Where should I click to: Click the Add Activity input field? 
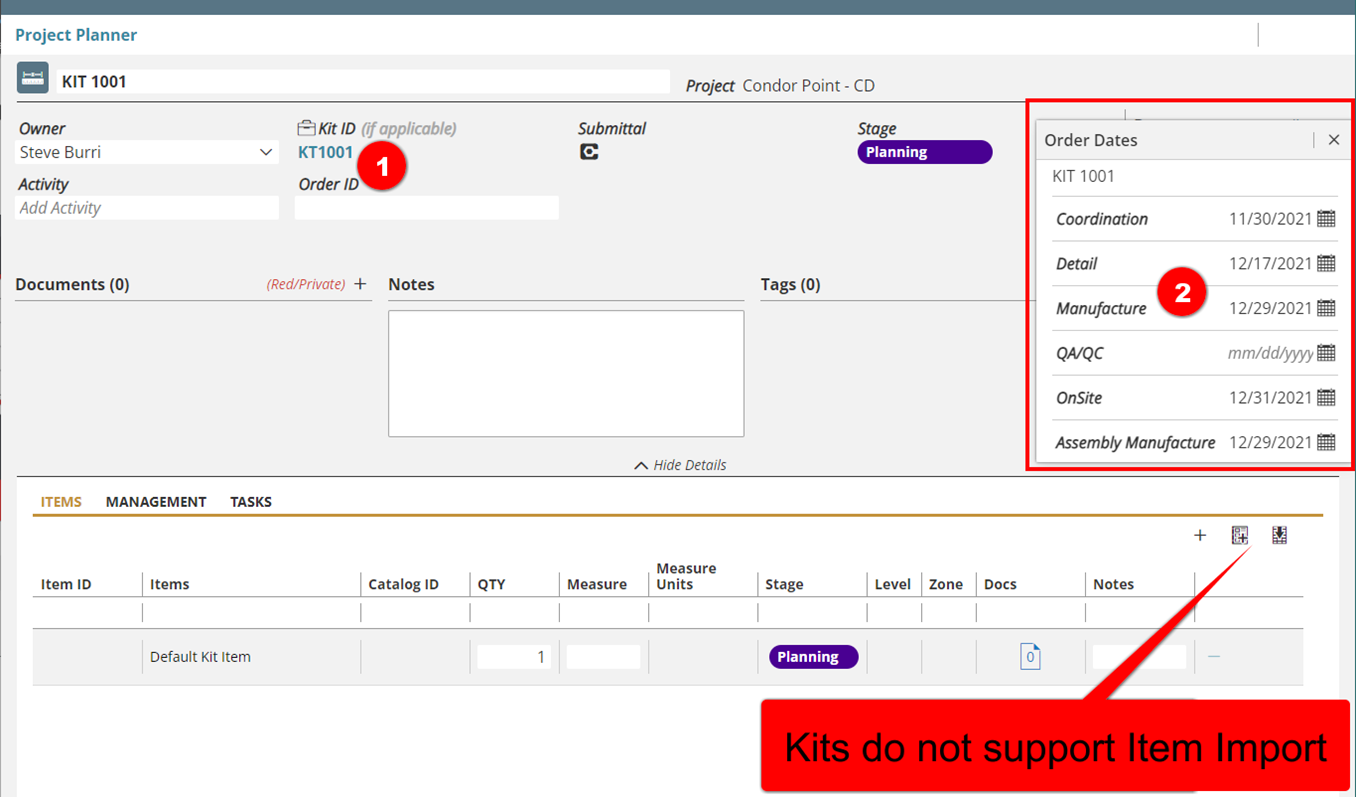click(x=148, y=208)
